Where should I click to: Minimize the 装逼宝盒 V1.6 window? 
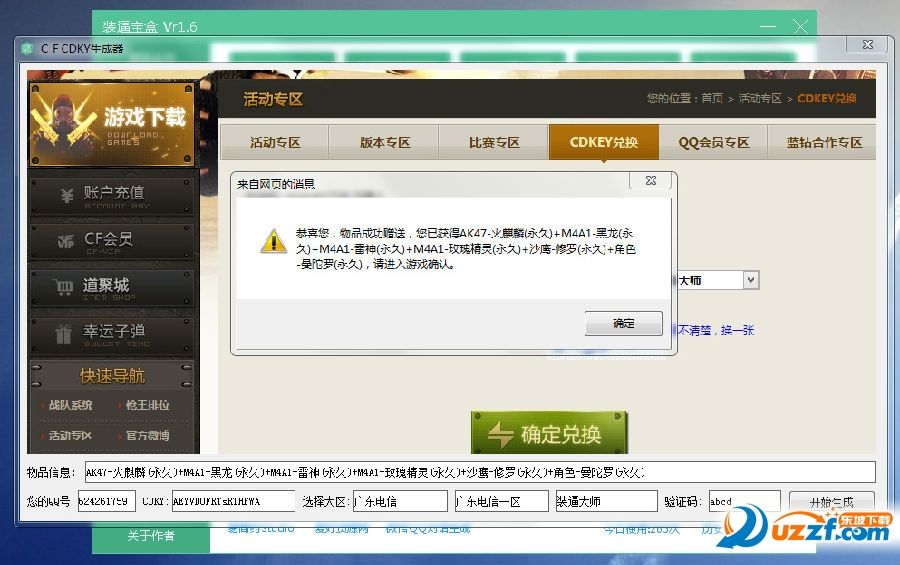pyautogui.click(x=767, y=26)
